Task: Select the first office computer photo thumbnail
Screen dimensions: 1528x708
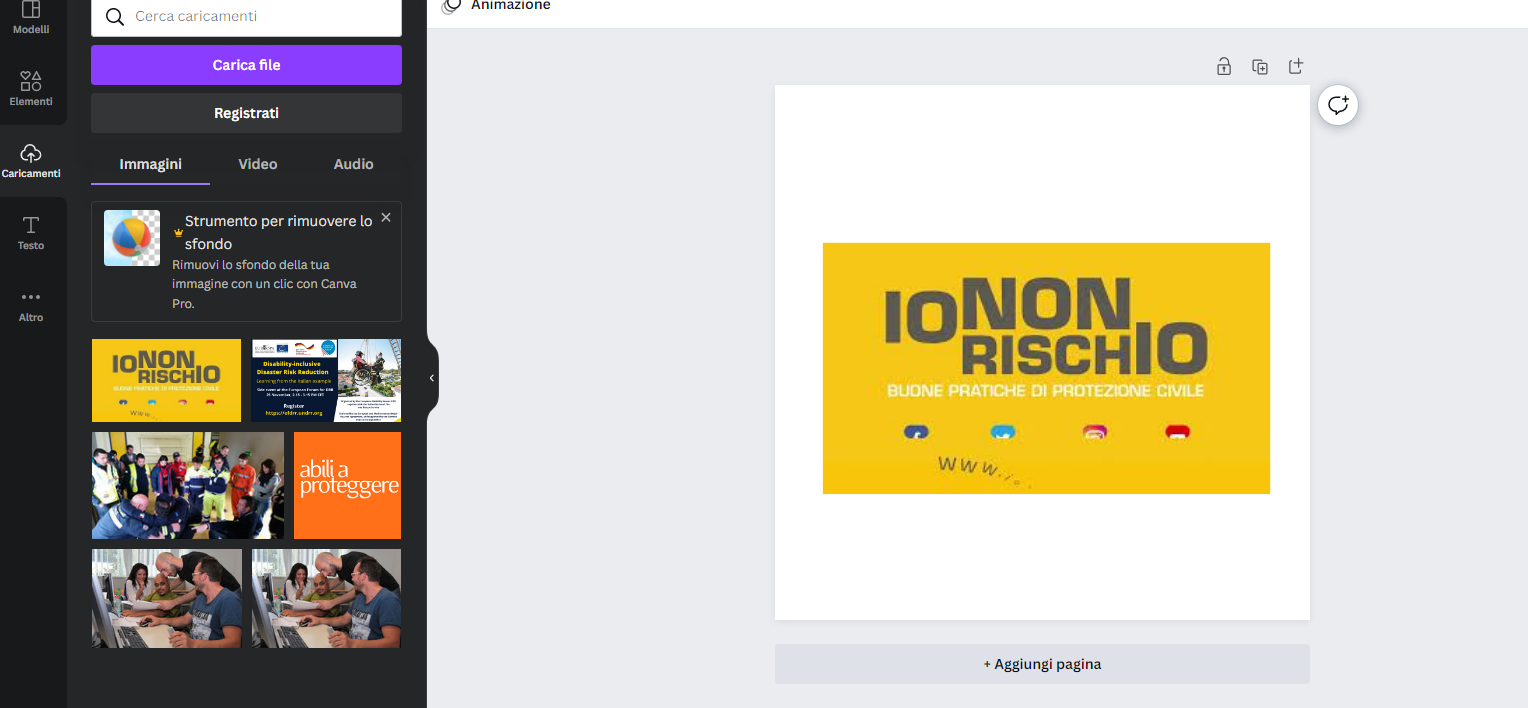Action: pos(166,598)
